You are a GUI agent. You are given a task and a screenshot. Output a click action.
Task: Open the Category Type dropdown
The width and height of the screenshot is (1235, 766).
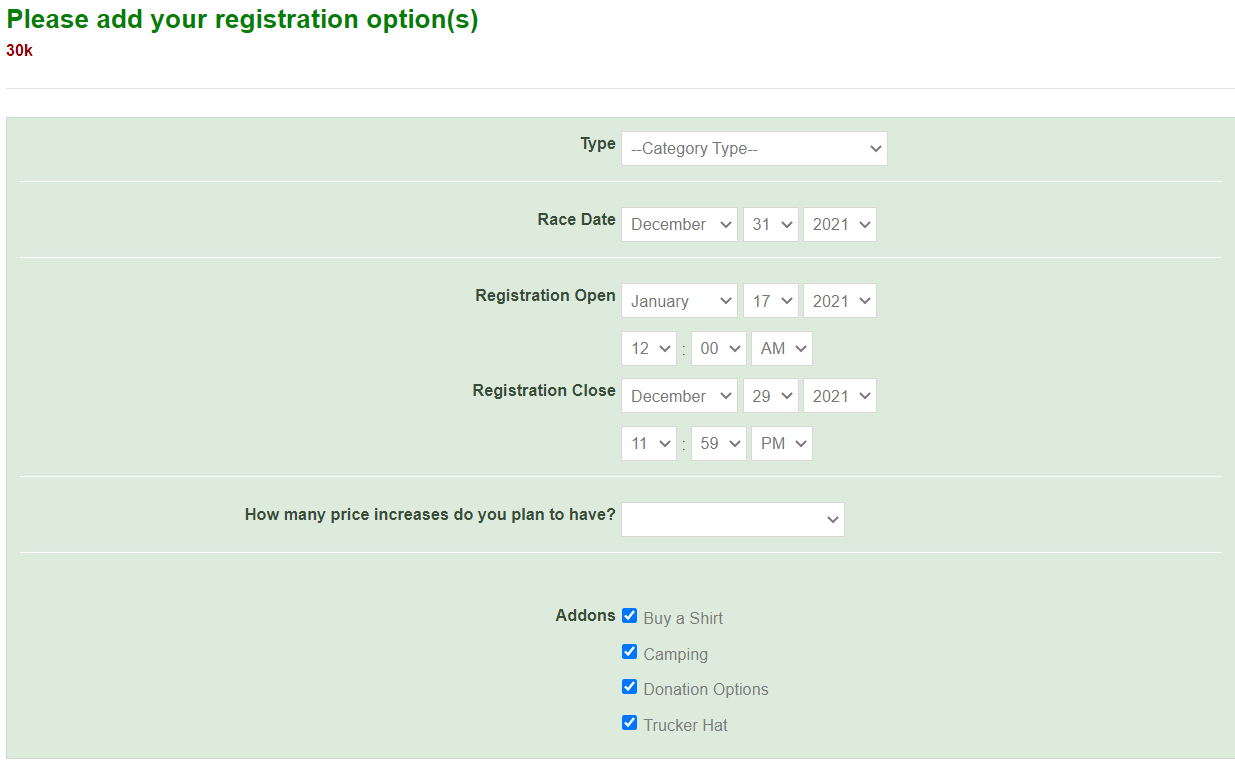pos(753,149)
